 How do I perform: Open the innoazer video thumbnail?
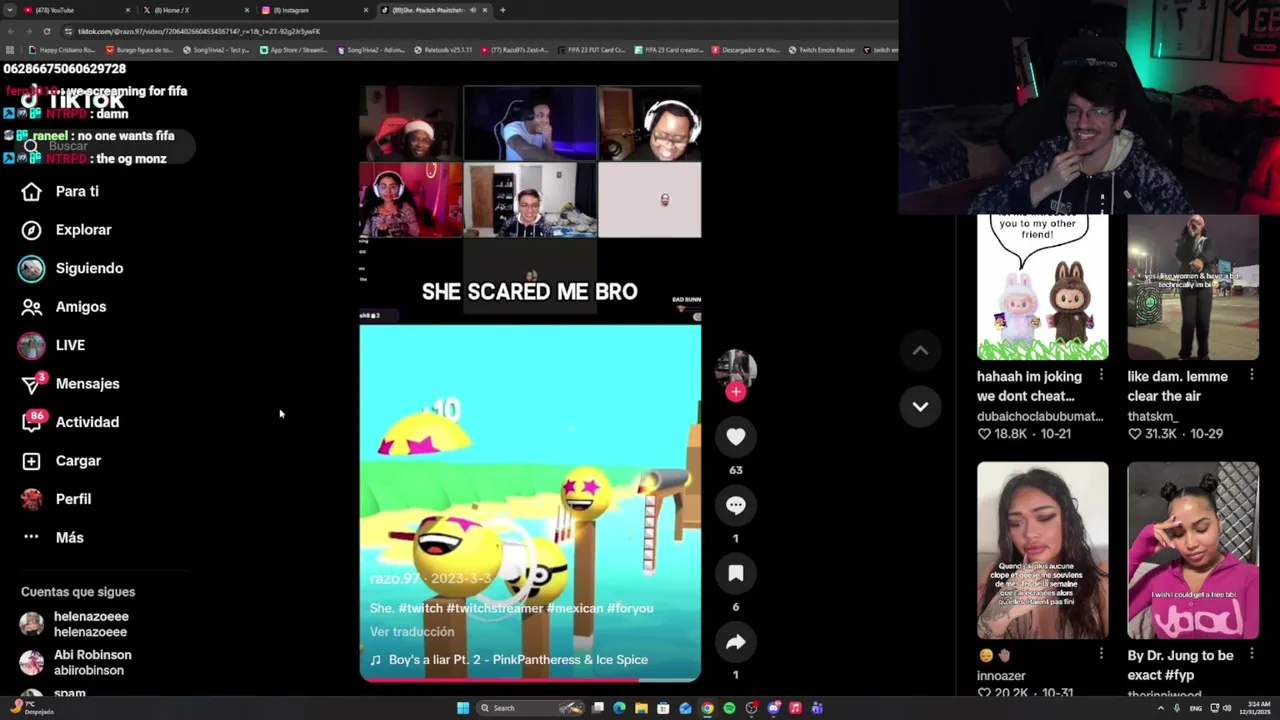1042,550
